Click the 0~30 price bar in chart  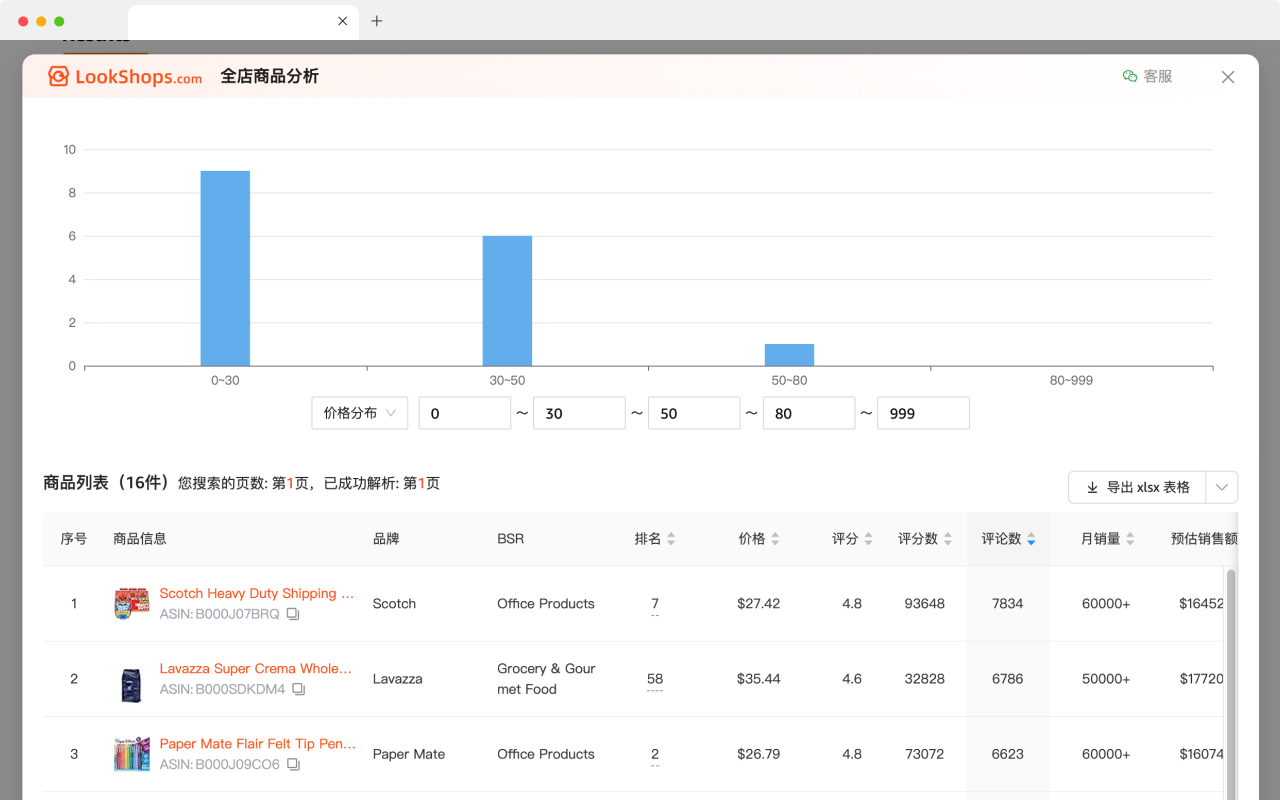pos(225,268)
